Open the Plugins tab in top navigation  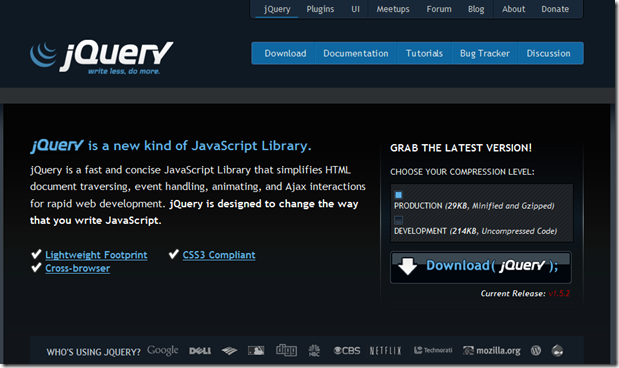point(320,9)
